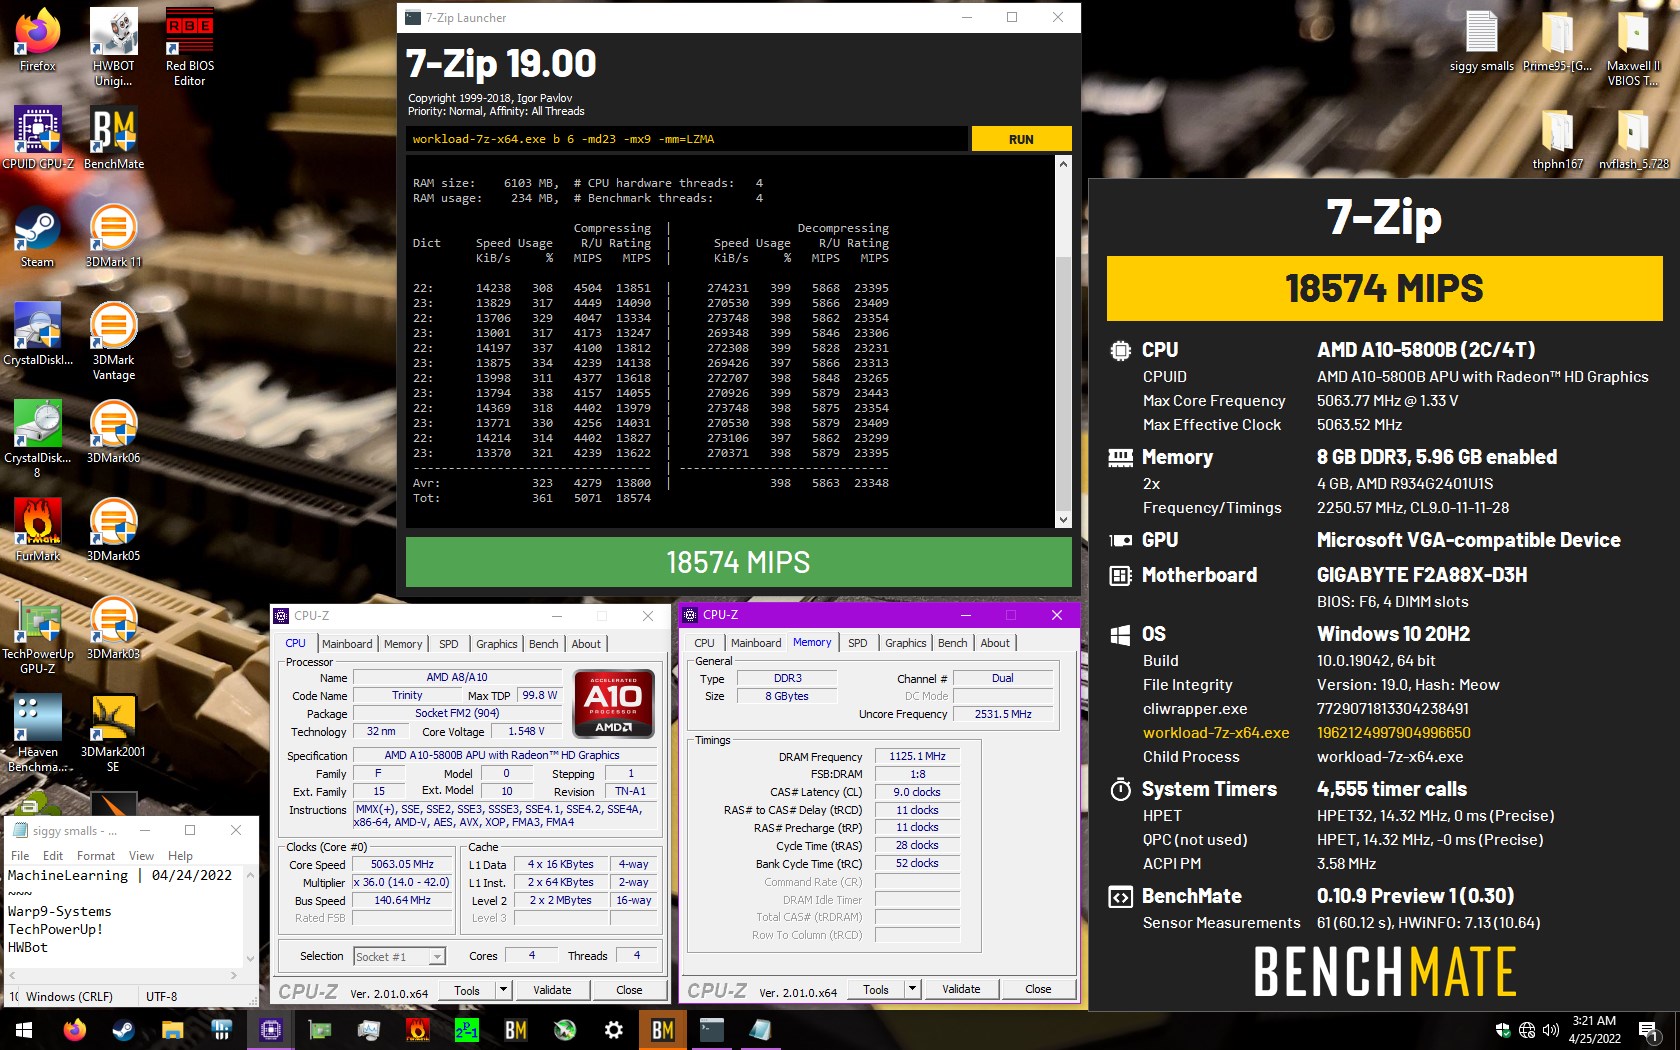The image size is (1680, 1050).
Task: Open the Help menu in Notepad
Action: tap(180, 856)
